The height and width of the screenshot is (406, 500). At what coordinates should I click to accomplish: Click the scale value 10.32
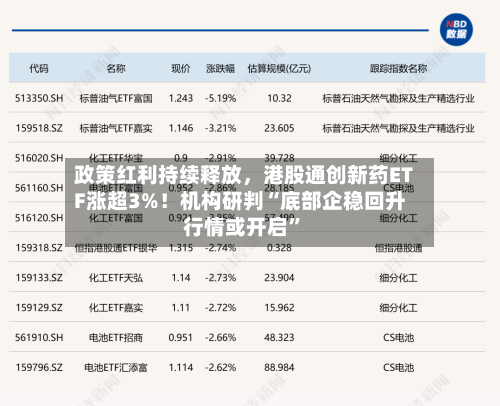279,98
